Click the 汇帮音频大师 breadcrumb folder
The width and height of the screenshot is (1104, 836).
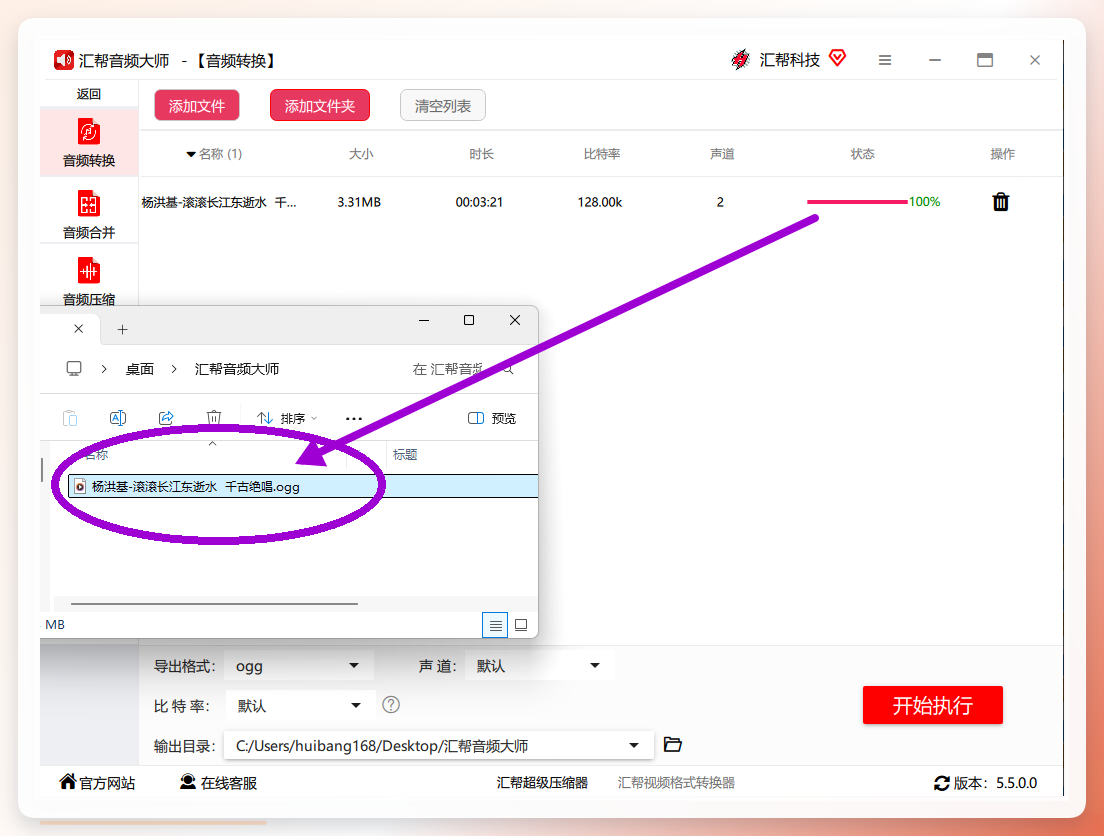237,369
